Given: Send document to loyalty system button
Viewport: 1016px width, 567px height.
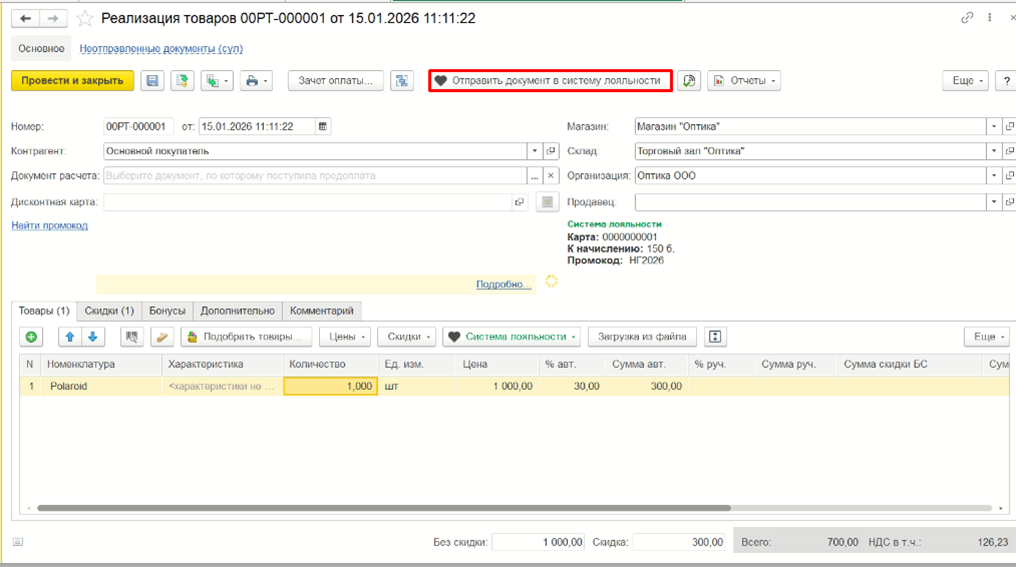Looking at the screenshot, I should [x=550, y=81].
